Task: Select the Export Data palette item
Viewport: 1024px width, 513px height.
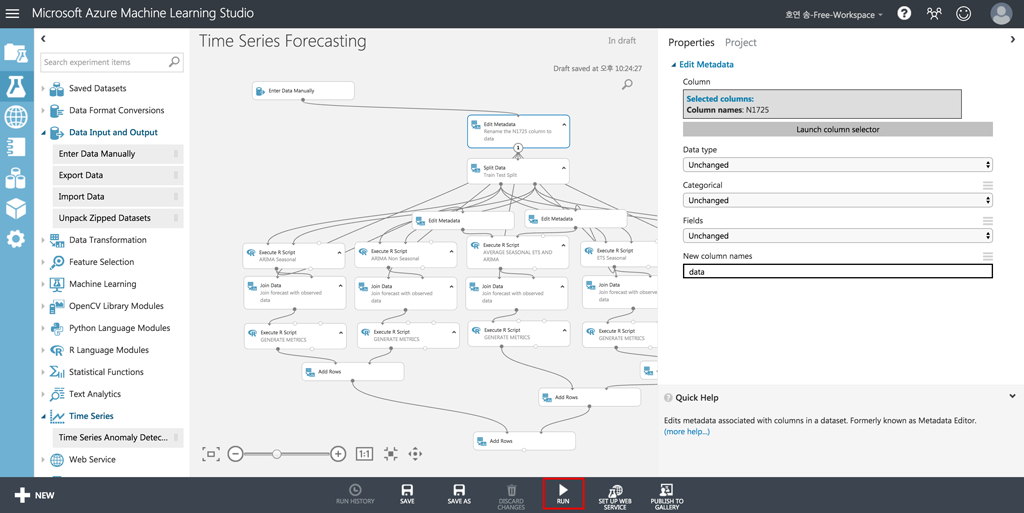Action: click(x=118, y=176)
